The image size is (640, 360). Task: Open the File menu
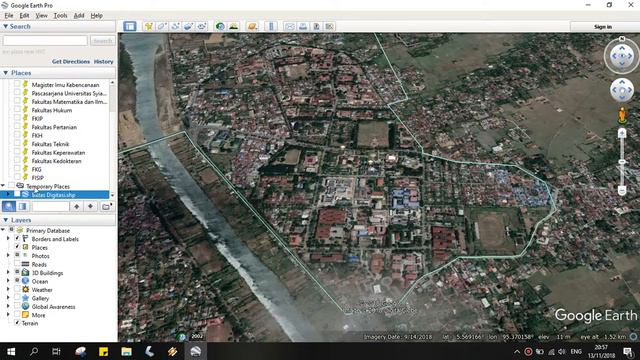tap(9, 16)
